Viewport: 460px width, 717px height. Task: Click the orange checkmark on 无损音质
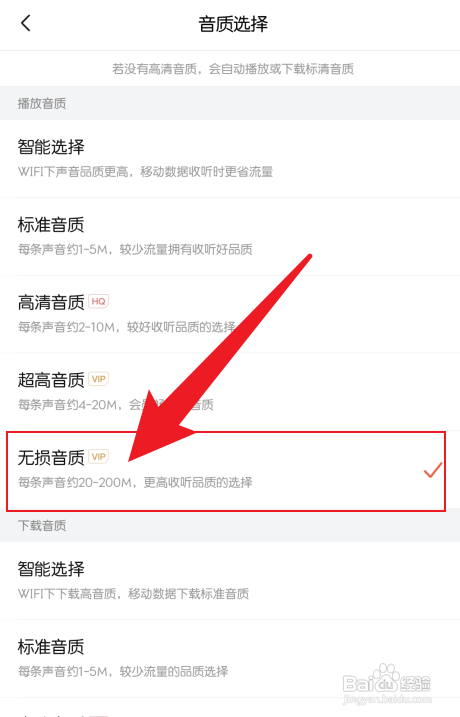point(433,470)
